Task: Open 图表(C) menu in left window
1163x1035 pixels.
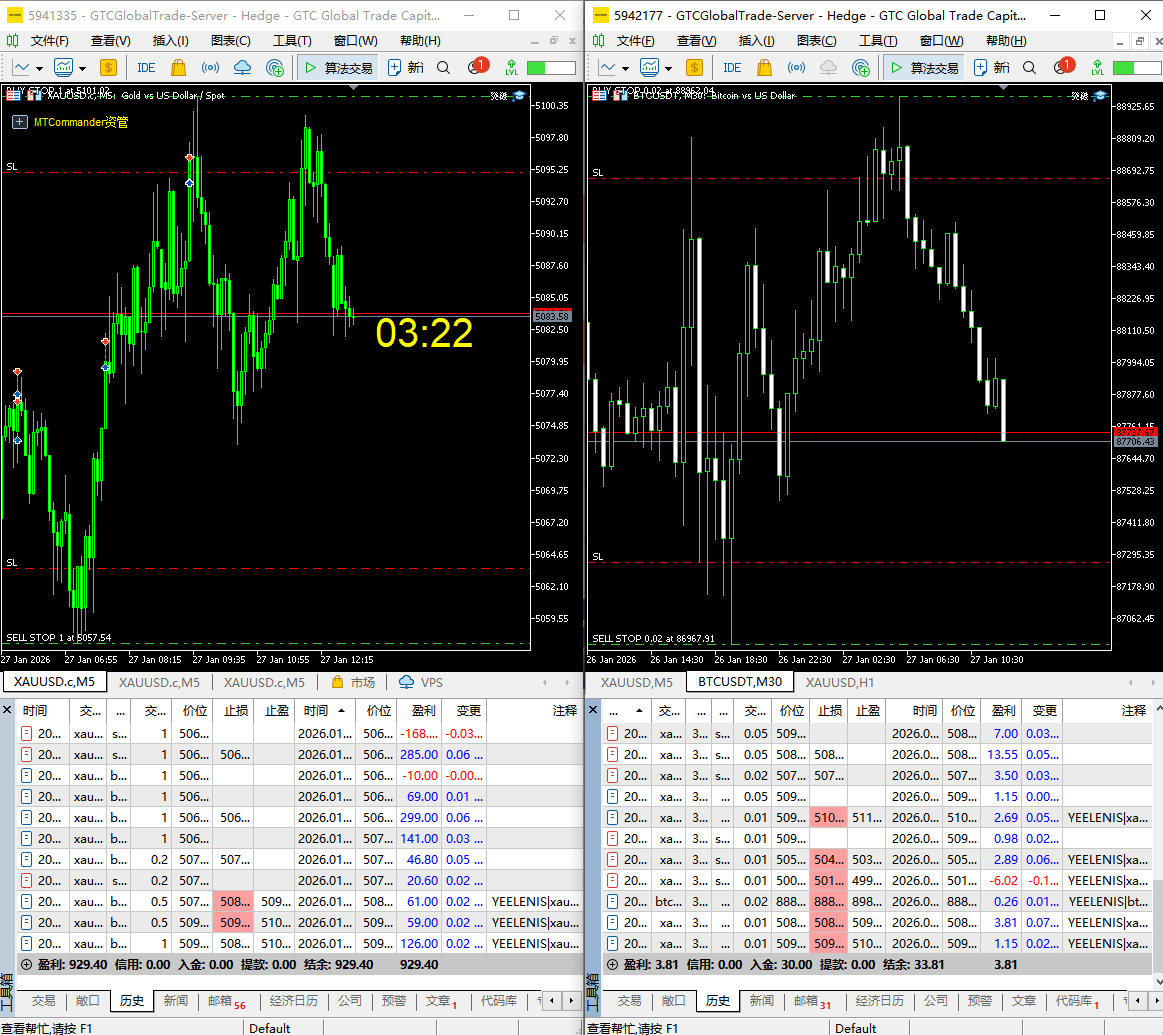Action: click(231, 41)
